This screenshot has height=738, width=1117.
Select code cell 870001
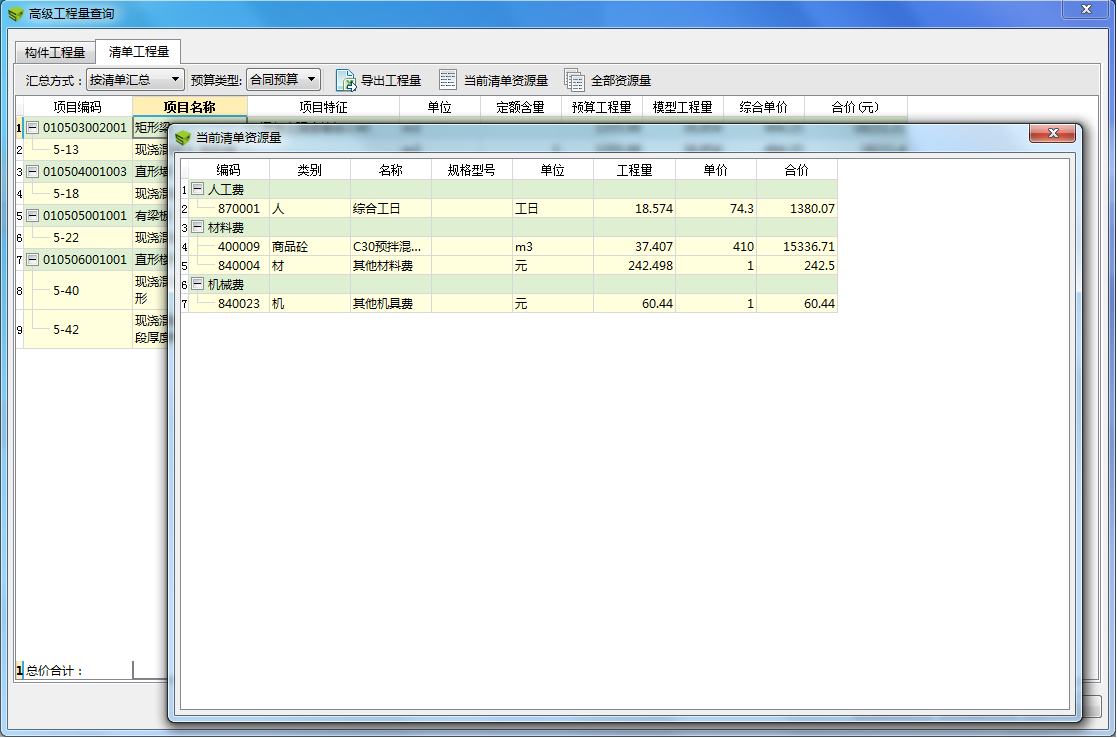click(x=229, y=209)
